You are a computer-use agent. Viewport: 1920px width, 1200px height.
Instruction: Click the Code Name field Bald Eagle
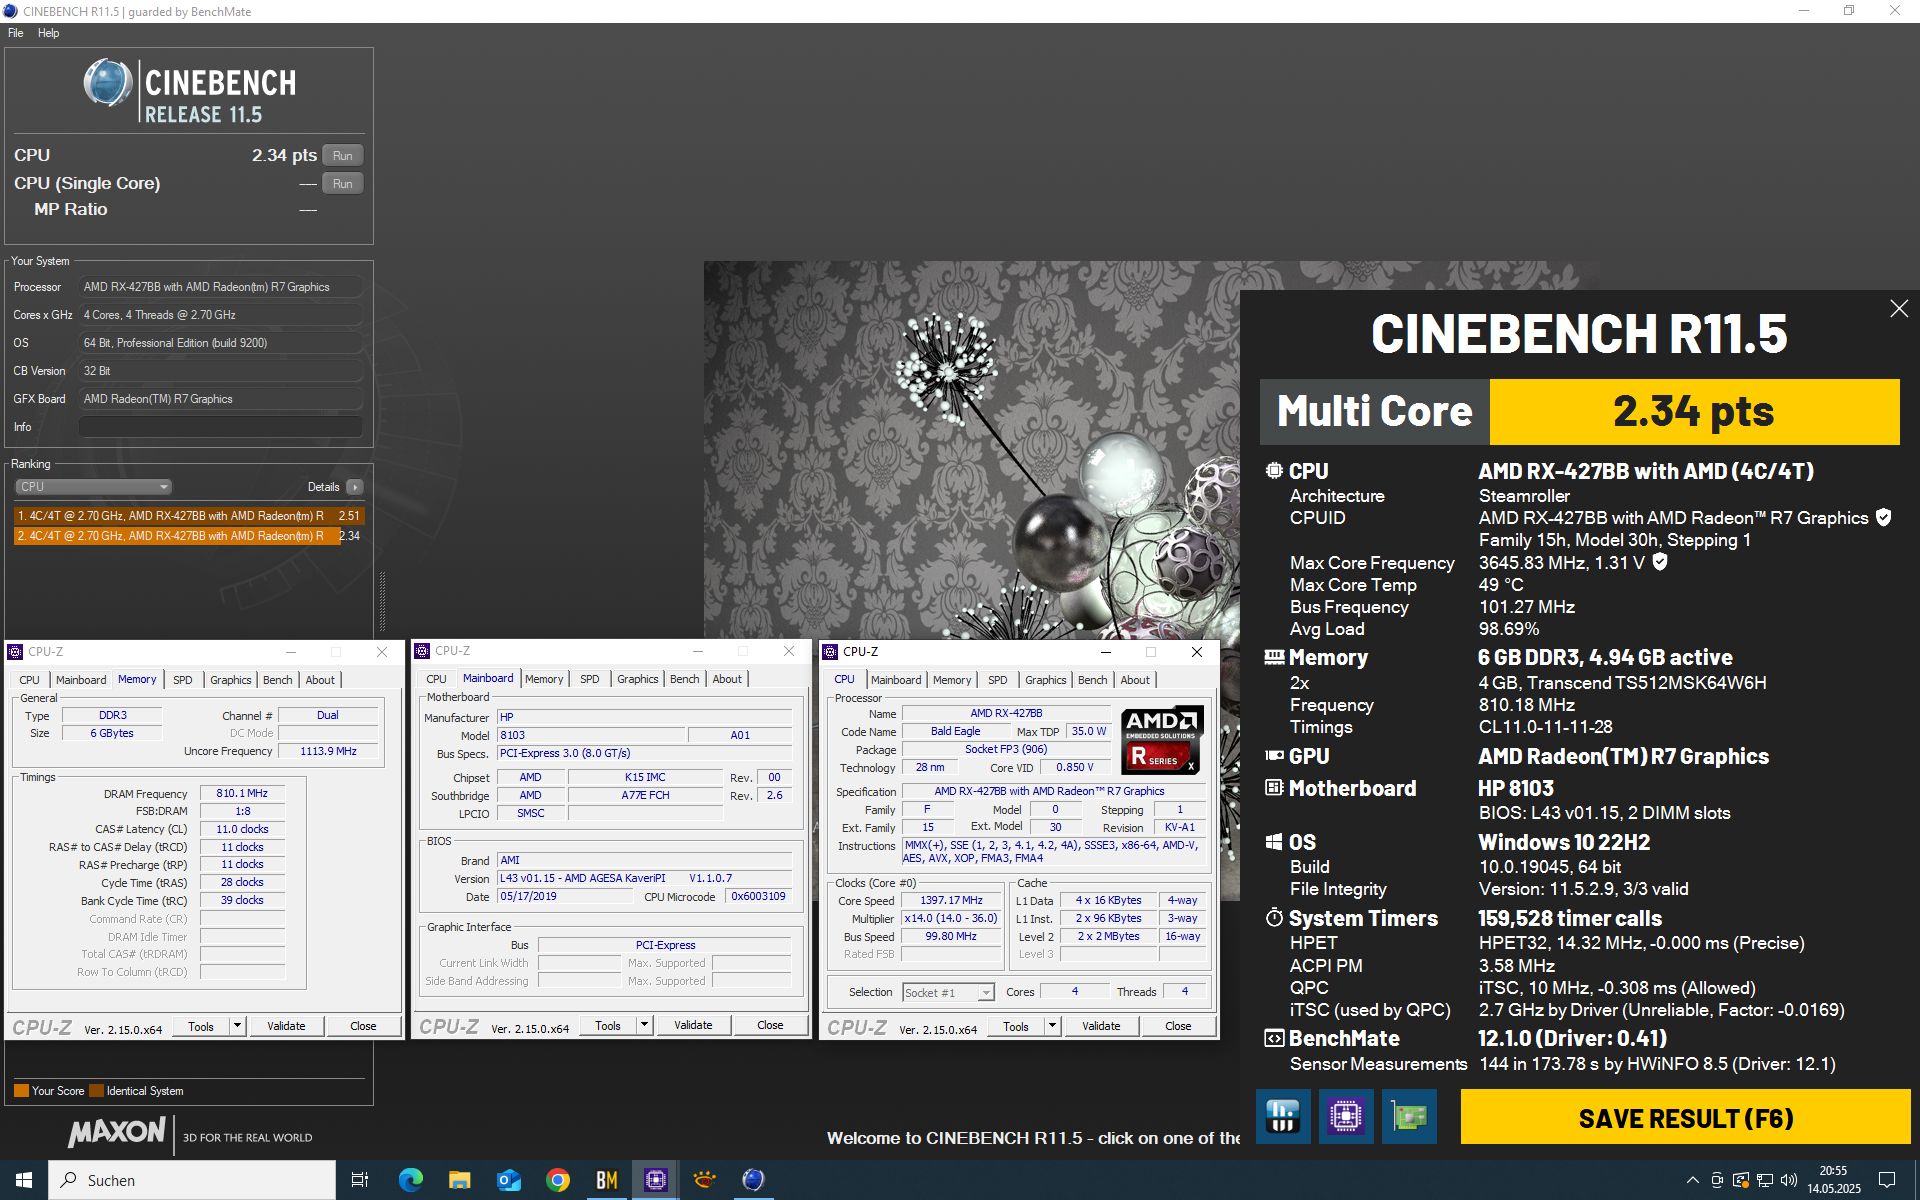[x=955, y=731]
